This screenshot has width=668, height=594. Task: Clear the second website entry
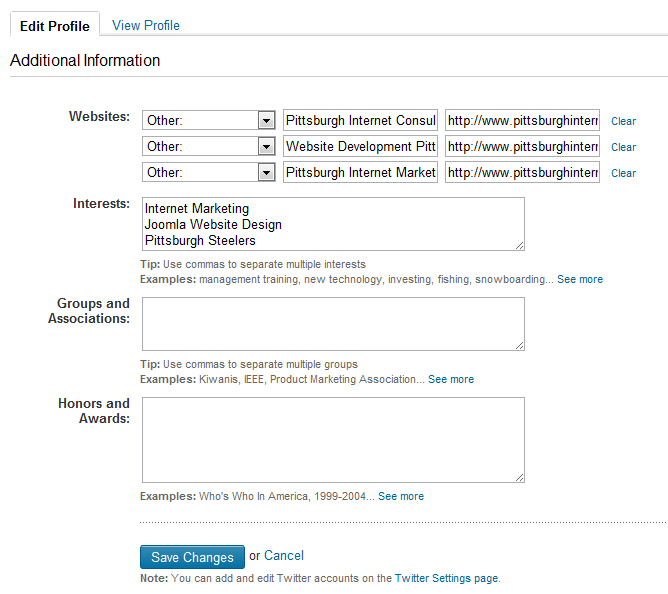(623, 147)
